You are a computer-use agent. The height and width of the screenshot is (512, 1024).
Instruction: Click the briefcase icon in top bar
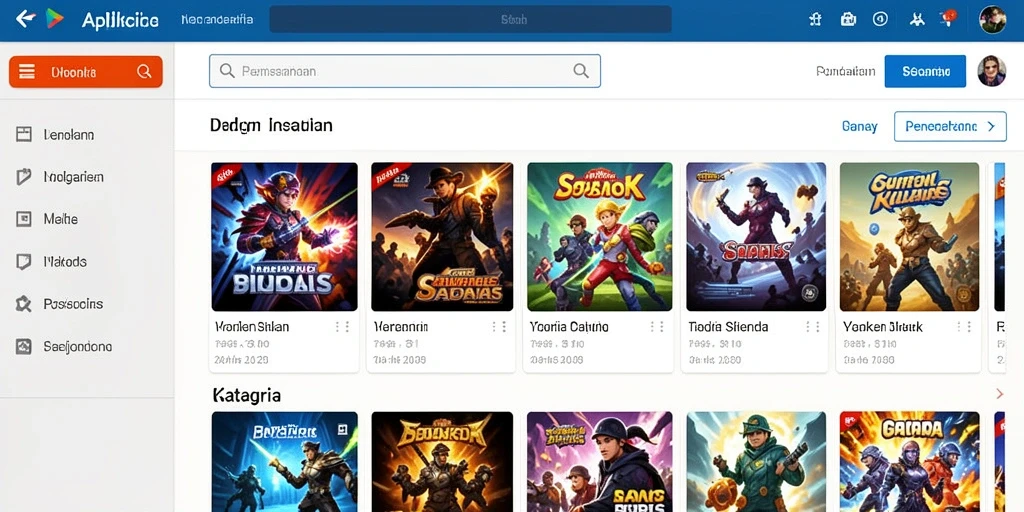(848, 19)
